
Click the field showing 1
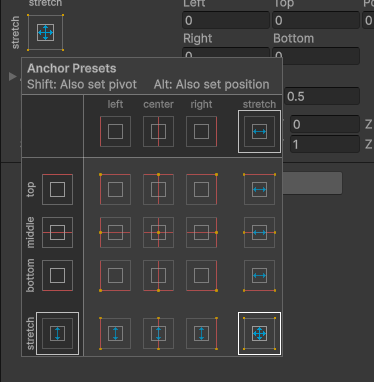point(325,144)
